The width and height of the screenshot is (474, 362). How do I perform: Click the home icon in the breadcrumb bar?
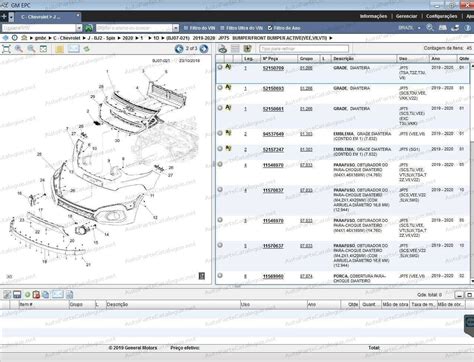point(24,38)
